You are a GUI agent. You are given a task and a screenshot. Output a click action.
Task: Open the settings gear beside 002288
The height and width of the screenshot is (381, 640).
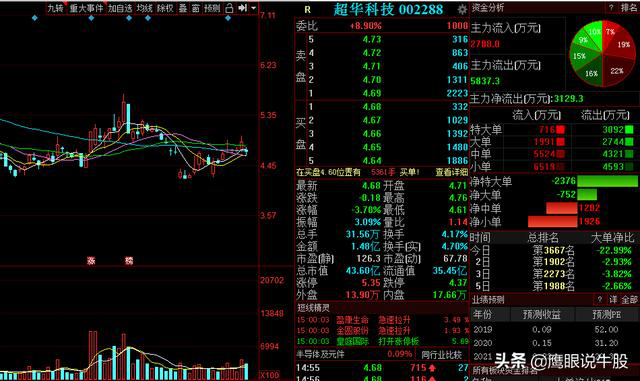pyautogui.click(x=462, y=9)
